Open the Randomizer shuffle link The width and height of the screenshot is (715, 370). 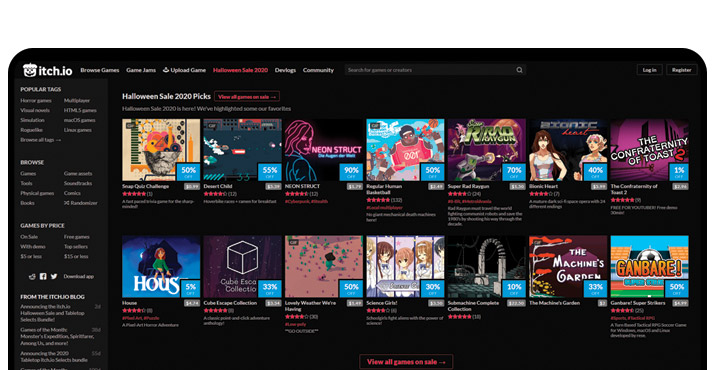click(81, 203)
